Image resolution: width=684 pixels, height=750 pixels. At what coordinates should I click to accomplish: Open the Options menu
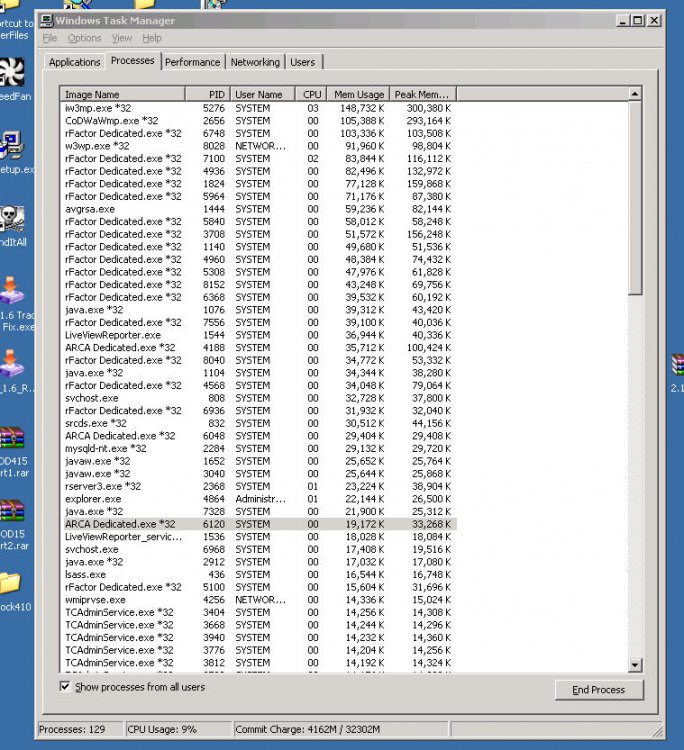point(84,38)
